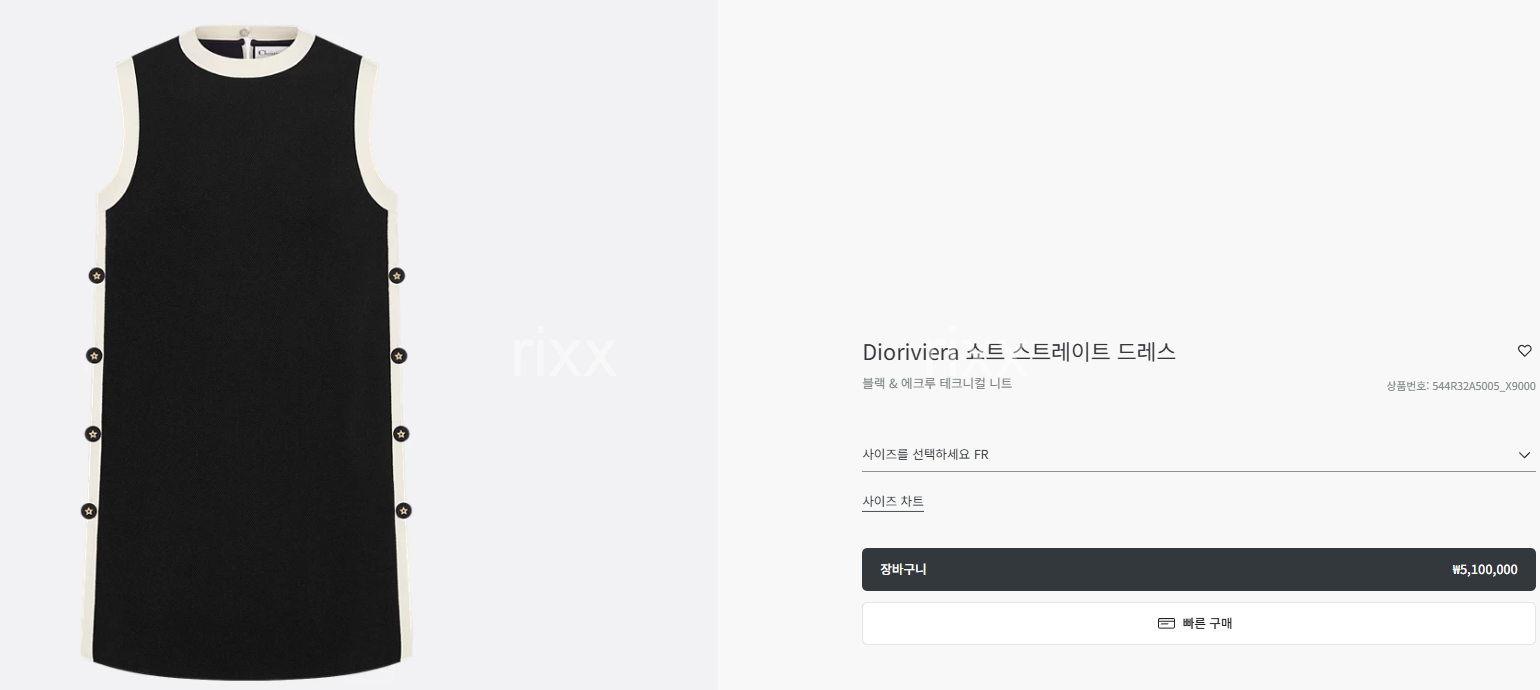Click the third star button on dress's left side
The width and height of the screenshot is (1540, 690).
(93, 434)
